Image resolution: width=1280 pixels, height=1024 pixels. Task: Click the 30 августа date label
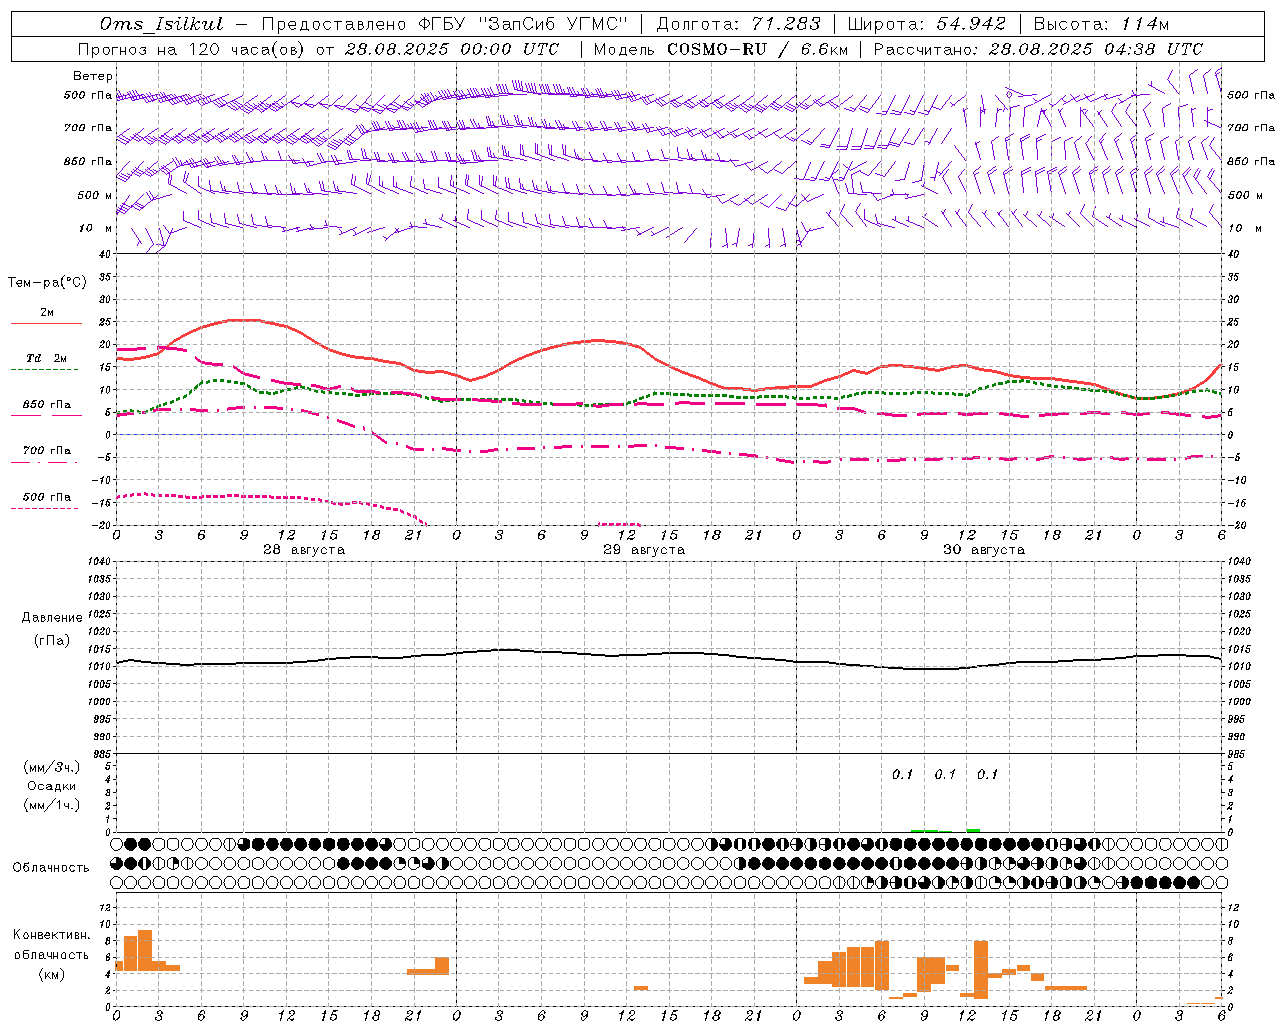984,550
